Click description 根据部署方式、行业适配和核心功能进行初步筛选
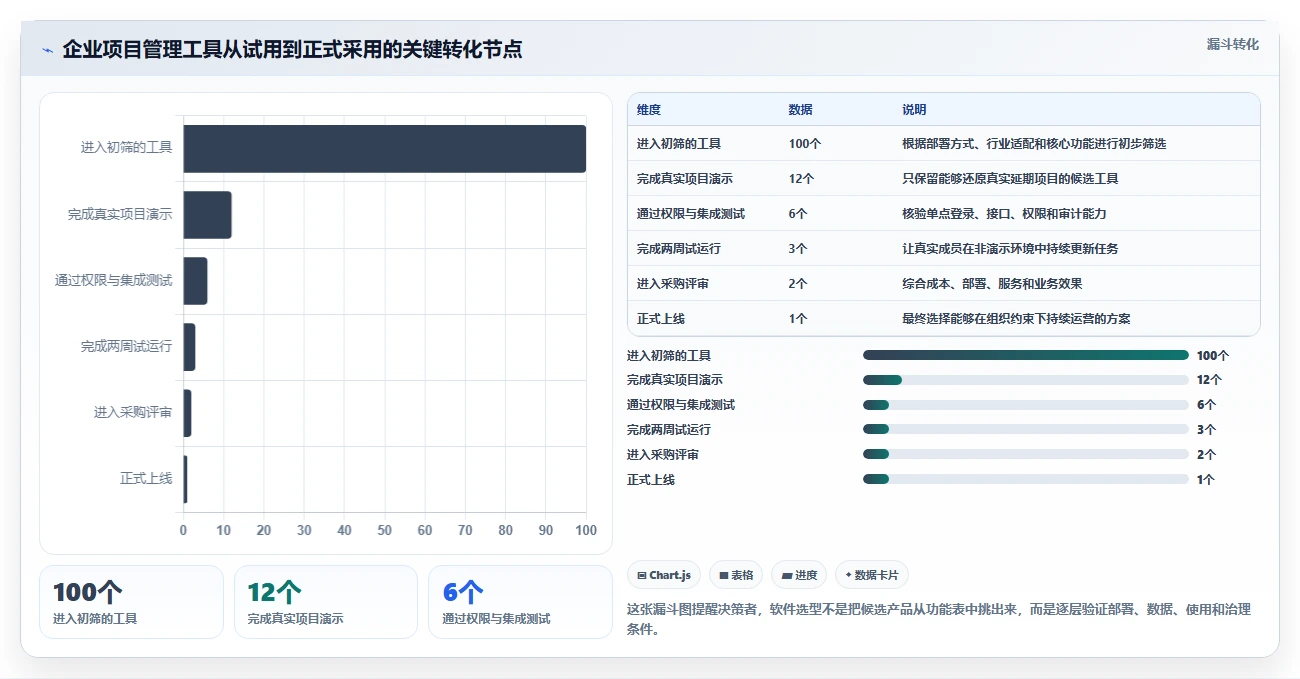Viewport: 1300px width, 679px height. (1034, 144)
